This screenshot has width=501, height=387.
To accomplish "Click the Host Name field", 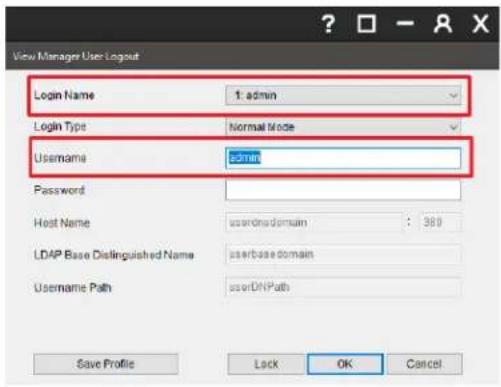I will pos(314,222).
